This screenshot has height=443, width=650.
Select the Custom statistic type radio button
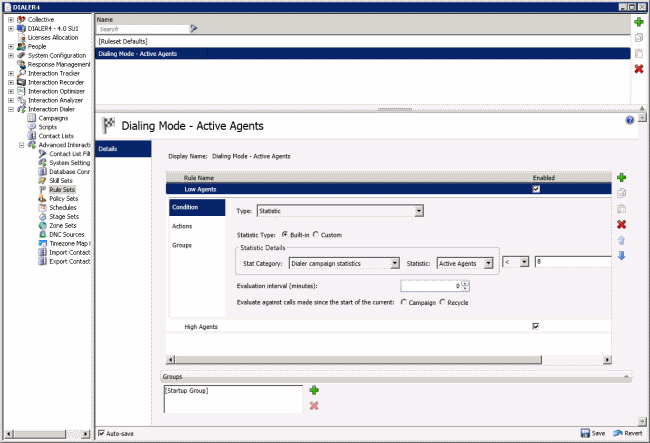(317, 234)
